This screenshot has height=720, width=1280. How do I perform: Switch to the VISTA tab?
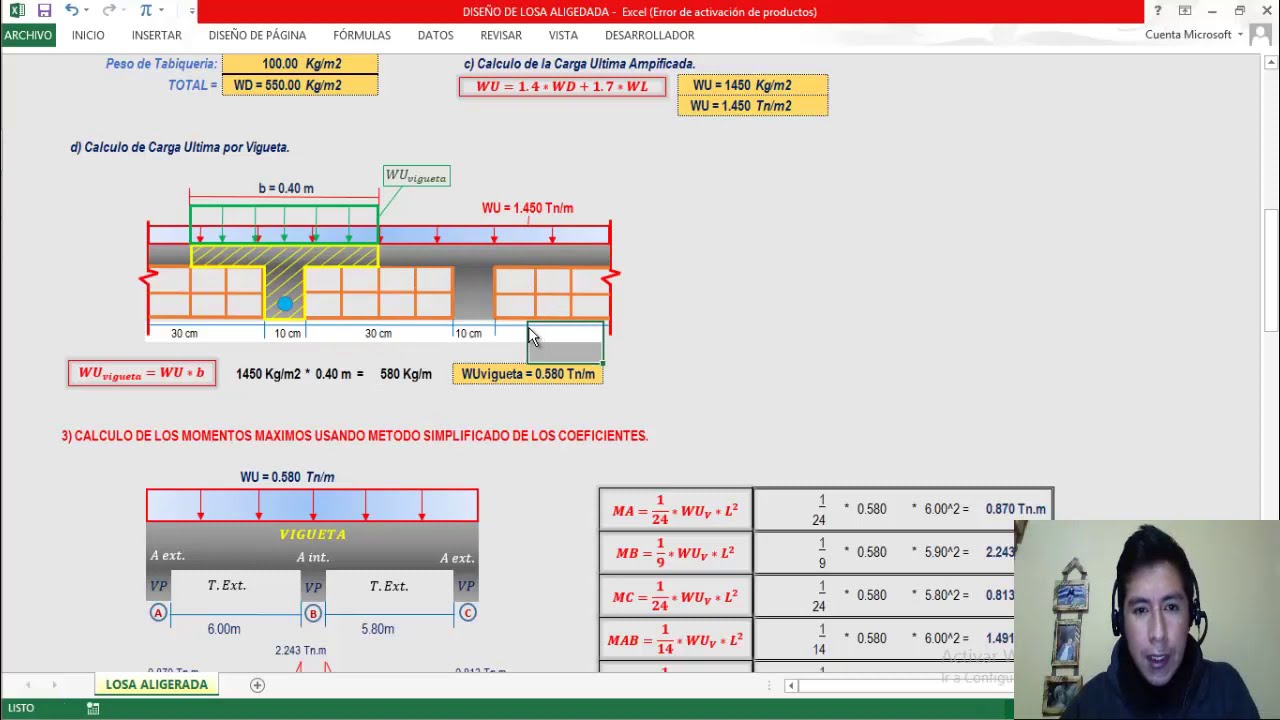pyautogui.click(x=563, y=35)
